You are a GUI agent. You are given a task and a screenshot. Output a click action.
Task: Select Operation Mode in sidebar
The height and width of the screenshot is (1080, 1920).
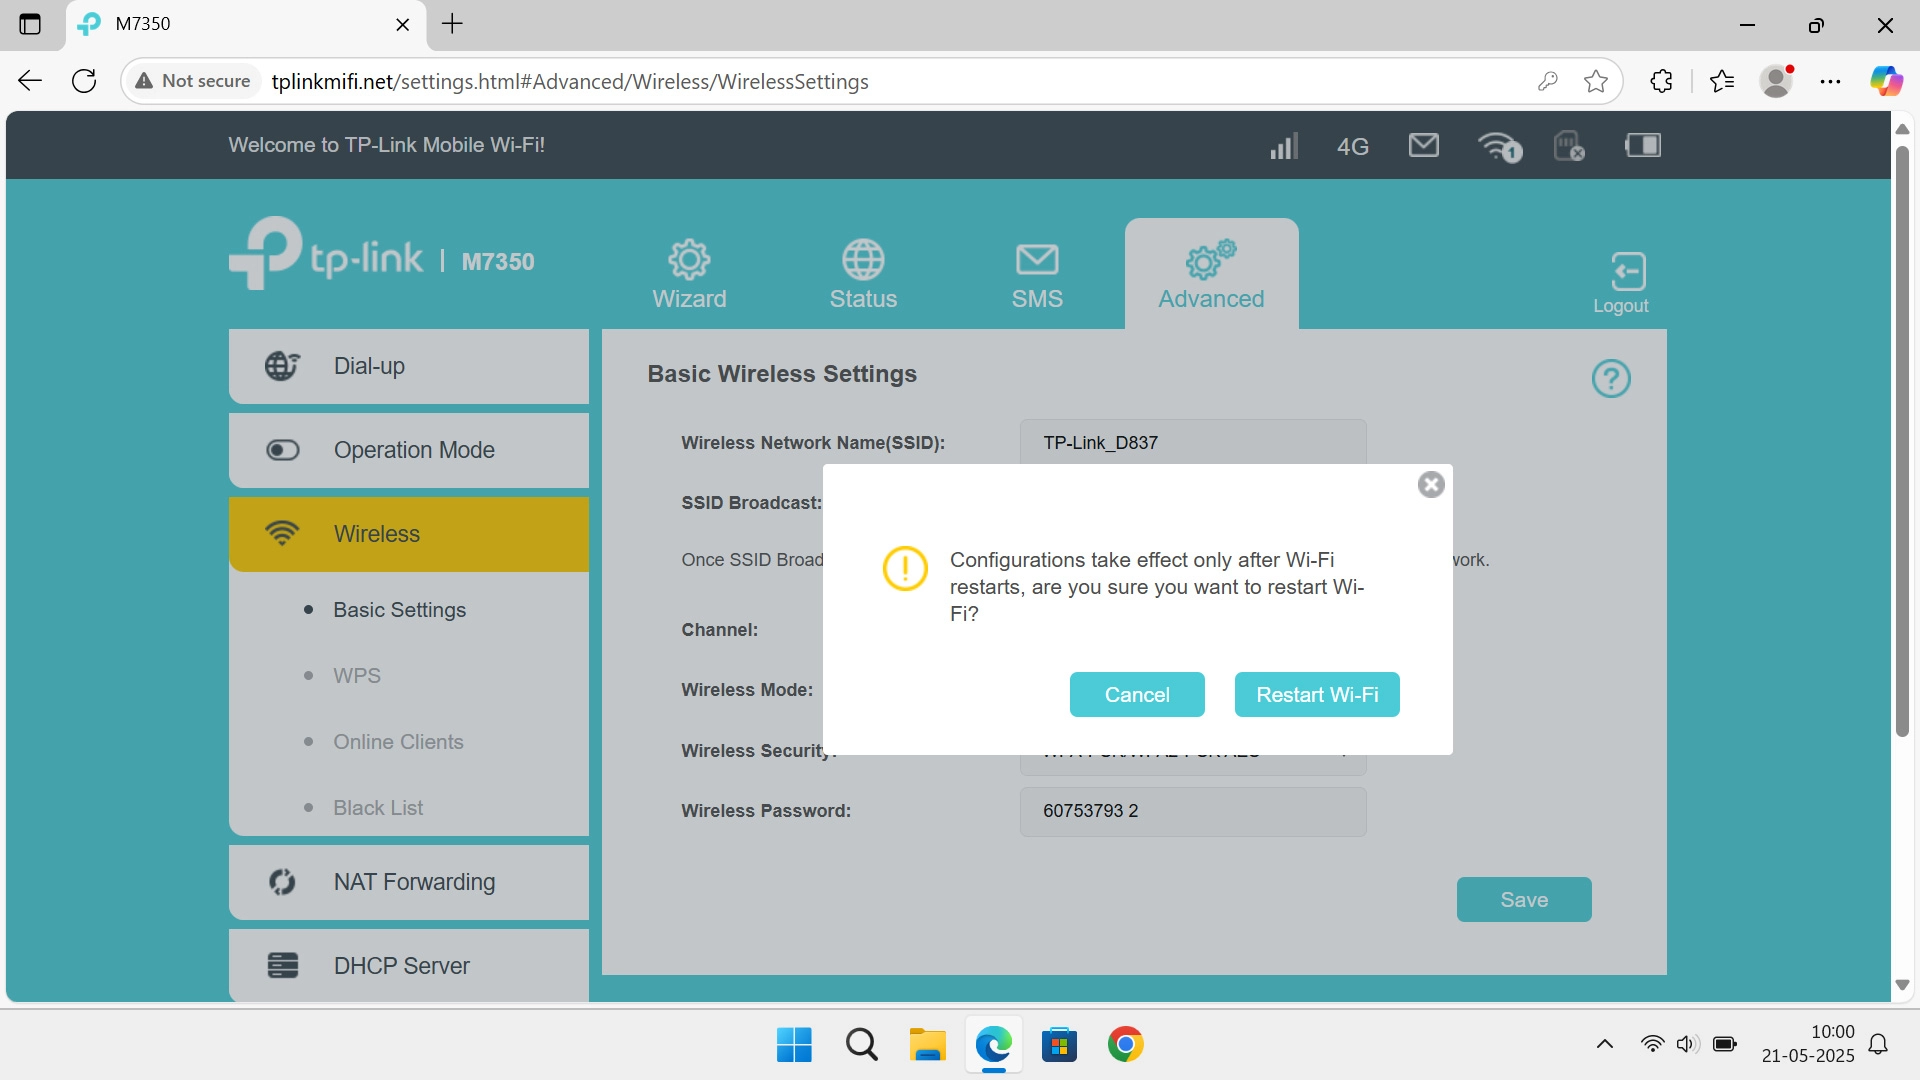pos(408,450)
